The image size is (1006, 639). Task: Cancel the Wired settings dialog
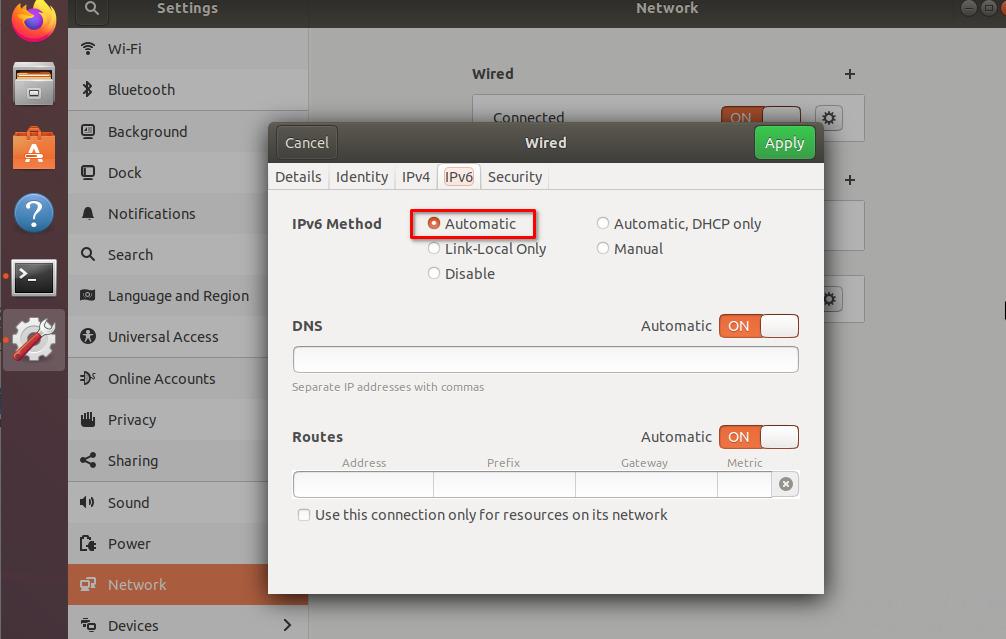(x=307, y=143)
